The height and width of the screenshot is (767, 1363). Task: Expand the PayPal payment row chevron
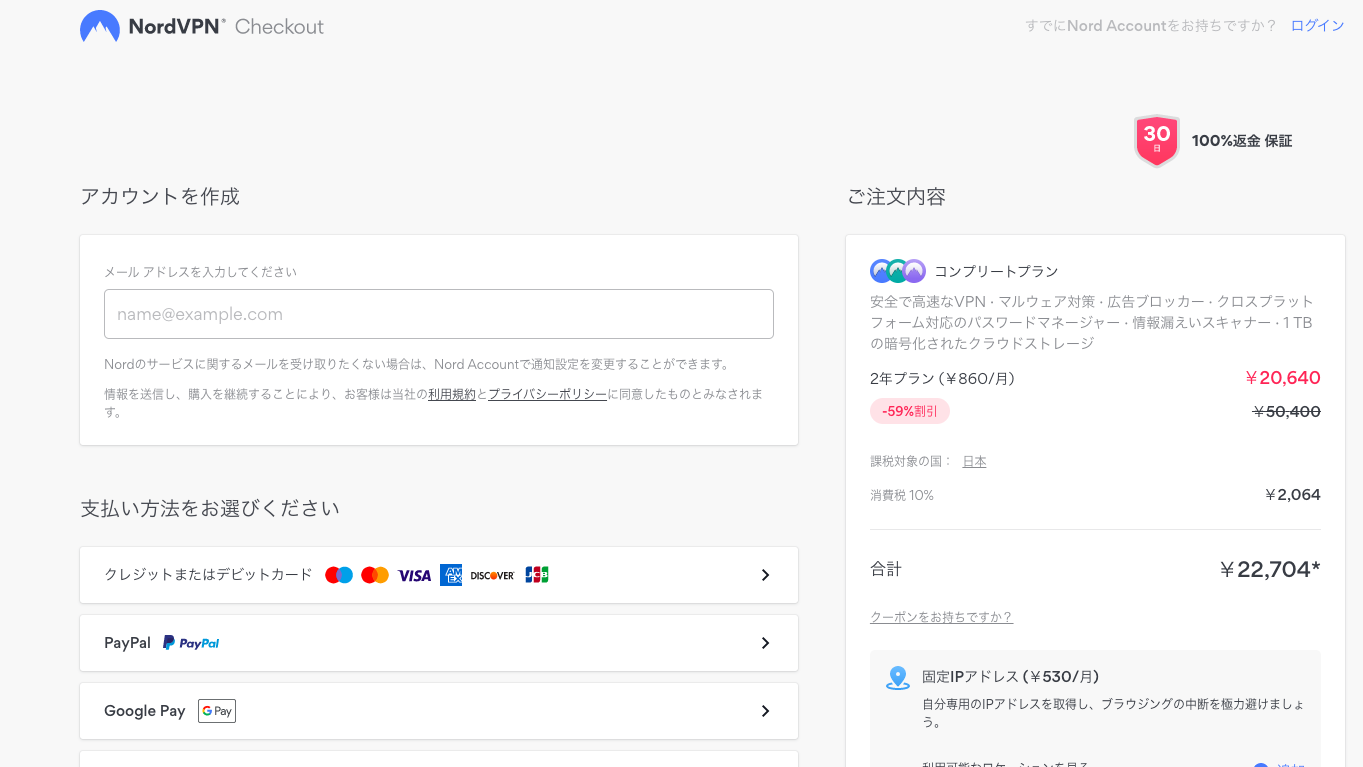(765, 643)
